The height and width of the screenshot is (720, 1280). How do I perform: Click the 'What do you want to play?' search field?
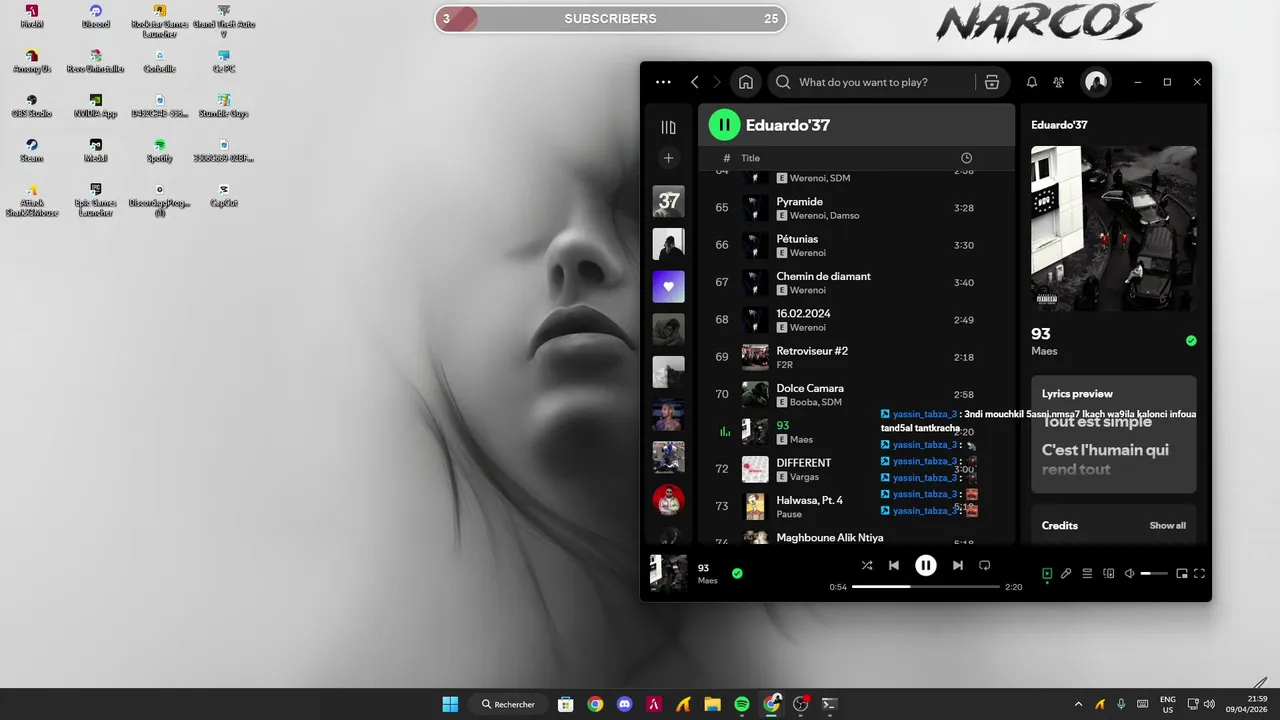[x=870, y=82]
